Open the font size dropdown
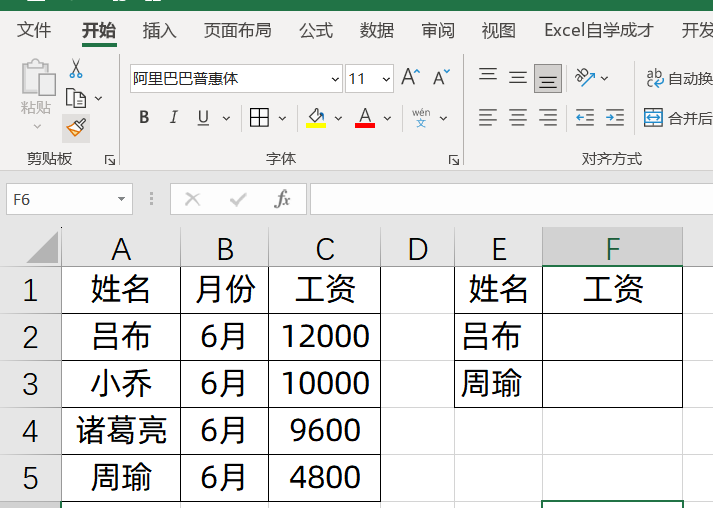The height and width of the screenshot is (508, 713). 385,79
